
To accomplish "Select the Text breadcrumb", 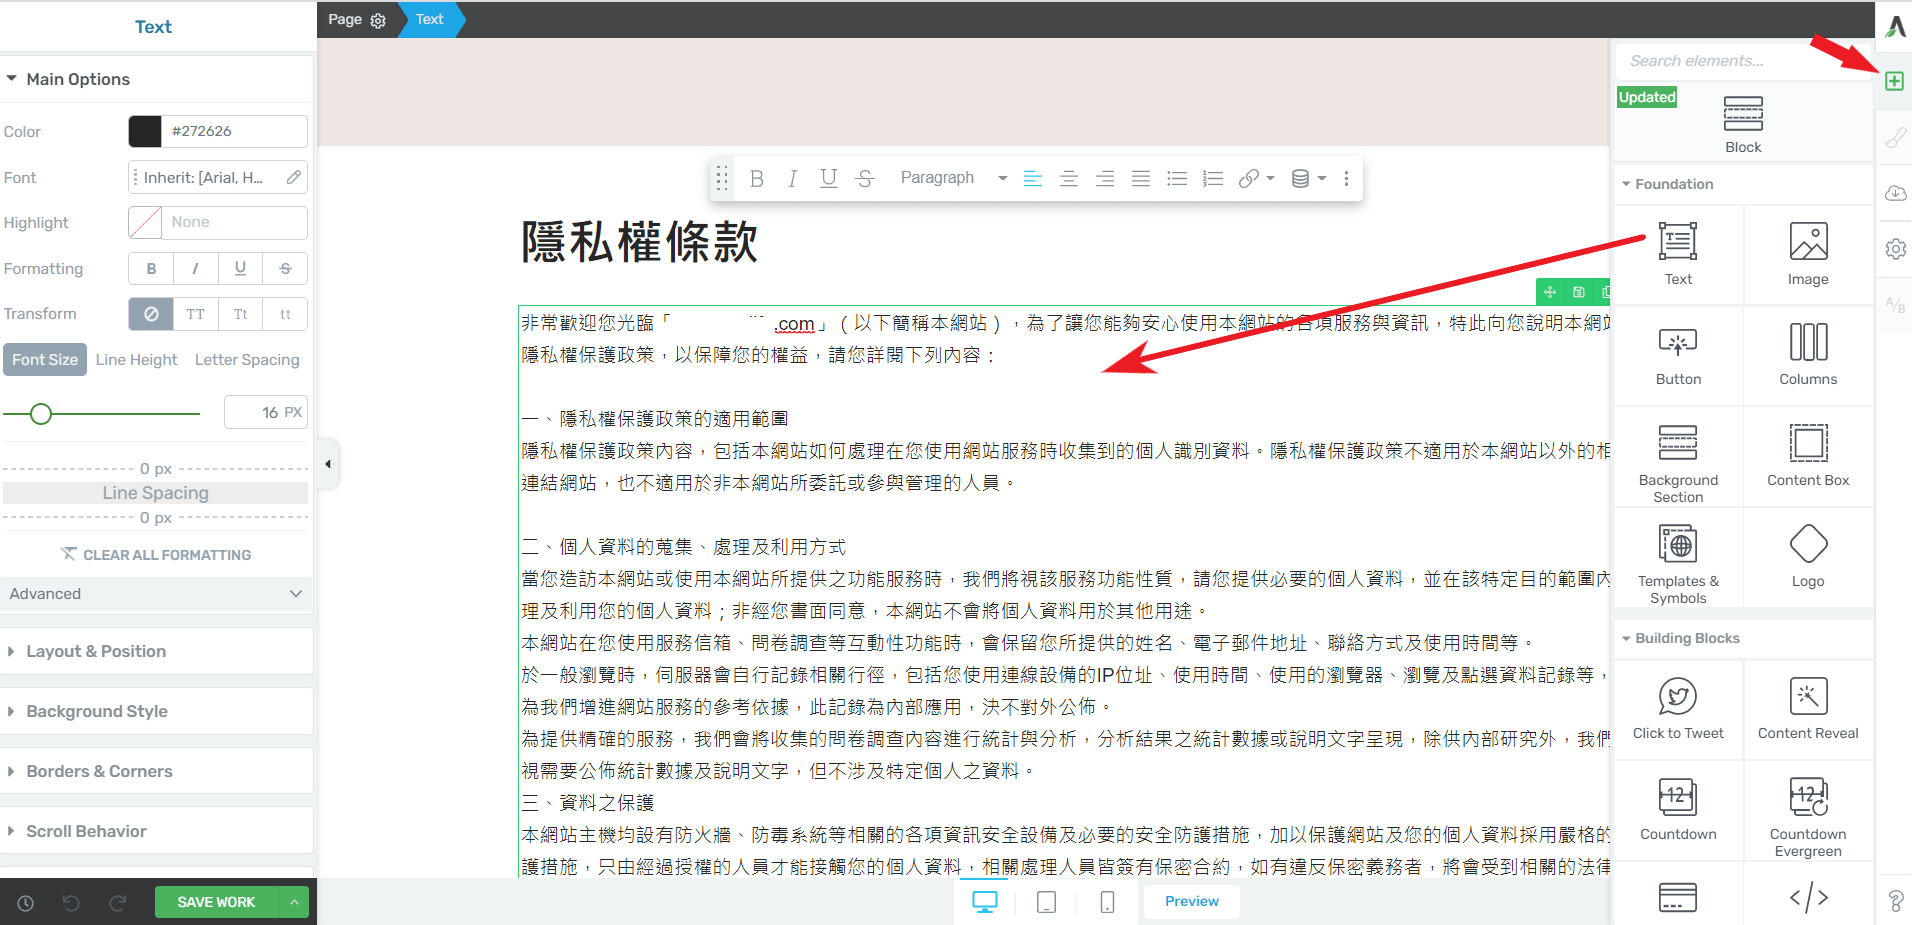I will pos(430,19).
